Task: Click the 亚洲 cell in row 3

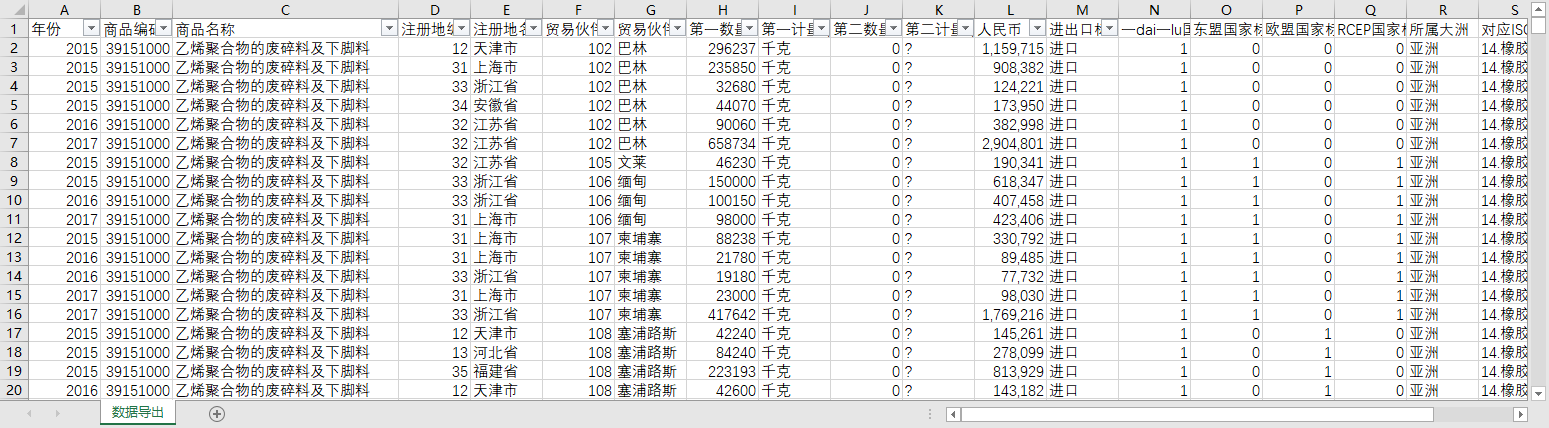Action: coord(1443,67)
